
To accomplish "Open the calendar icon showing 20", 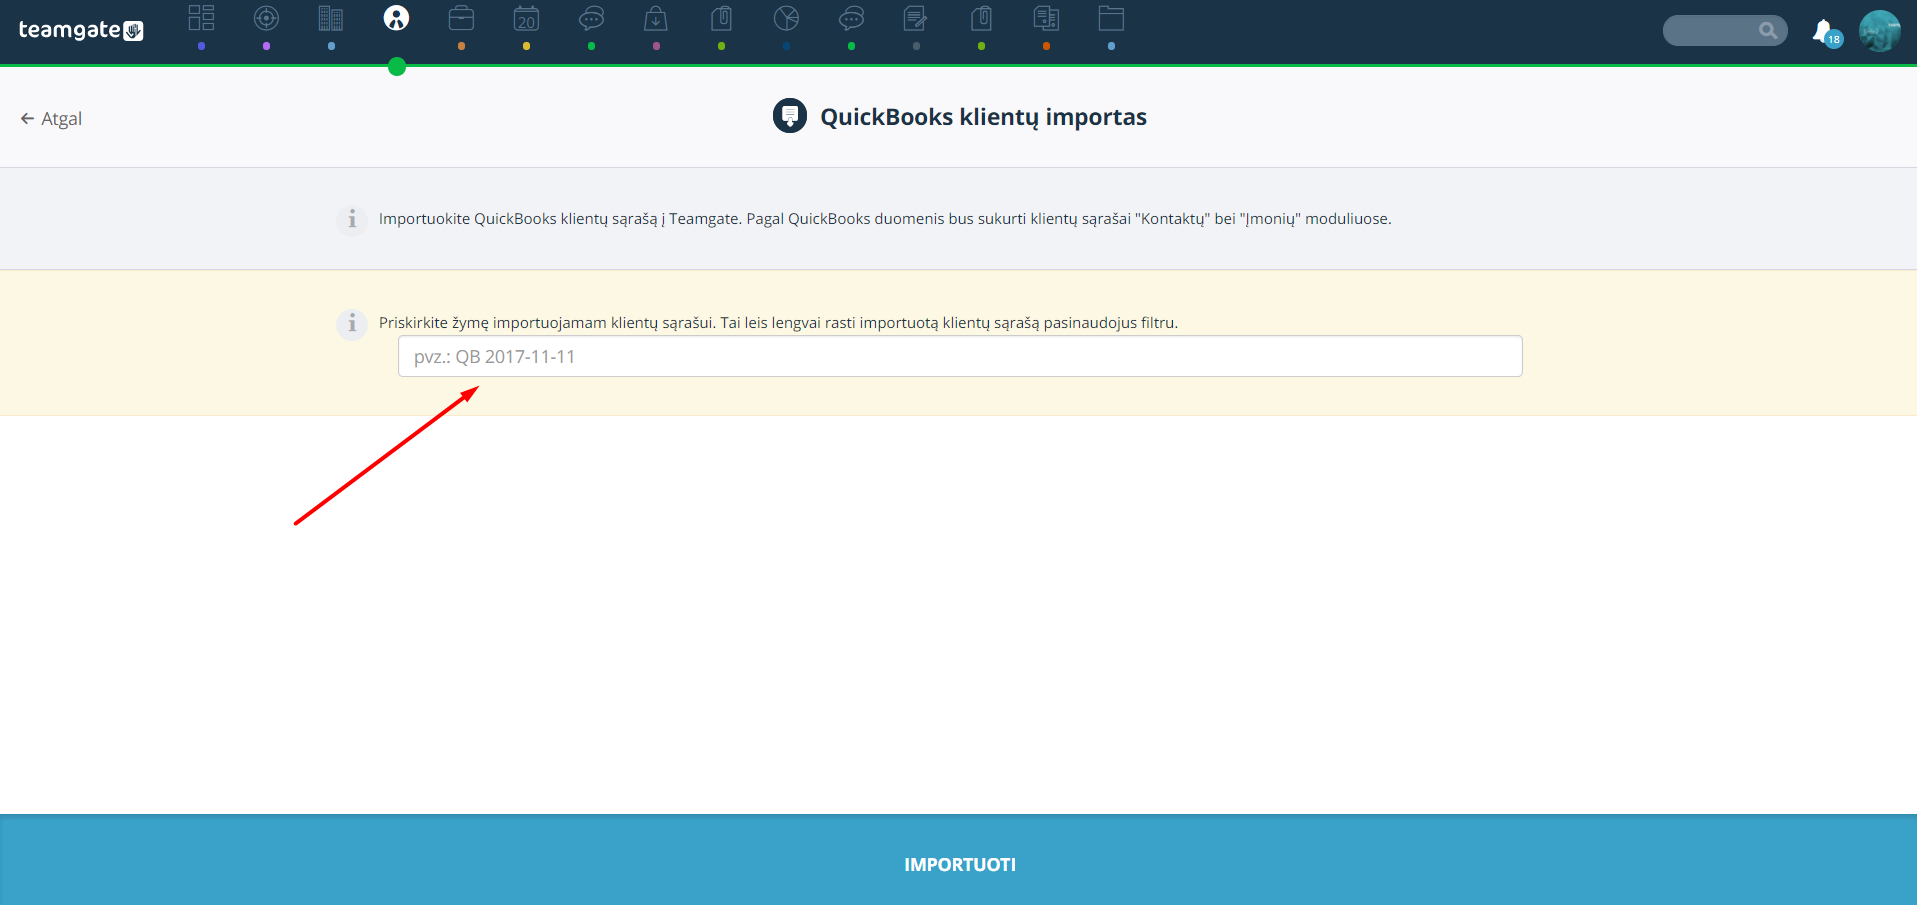I will (x=526, y=18).
